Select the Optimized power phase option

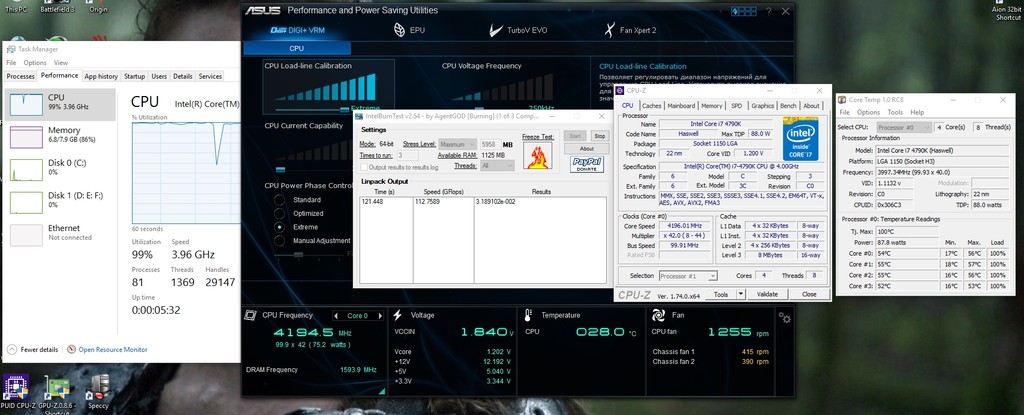tap(280, 213)
